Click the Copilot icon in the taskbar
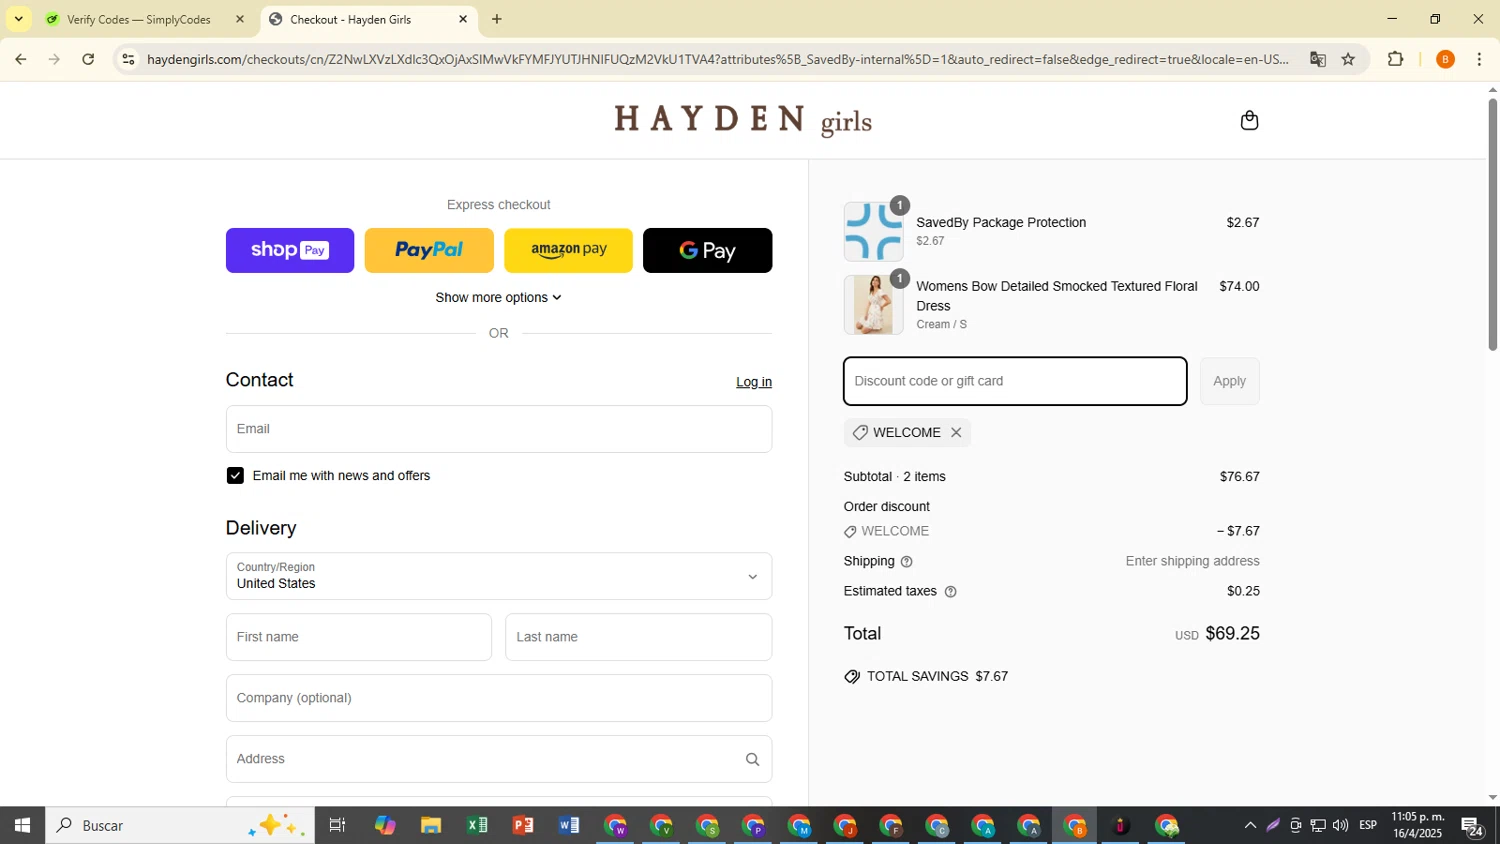The height and width of the screenshot is (844, 1500). click(385, 826)
